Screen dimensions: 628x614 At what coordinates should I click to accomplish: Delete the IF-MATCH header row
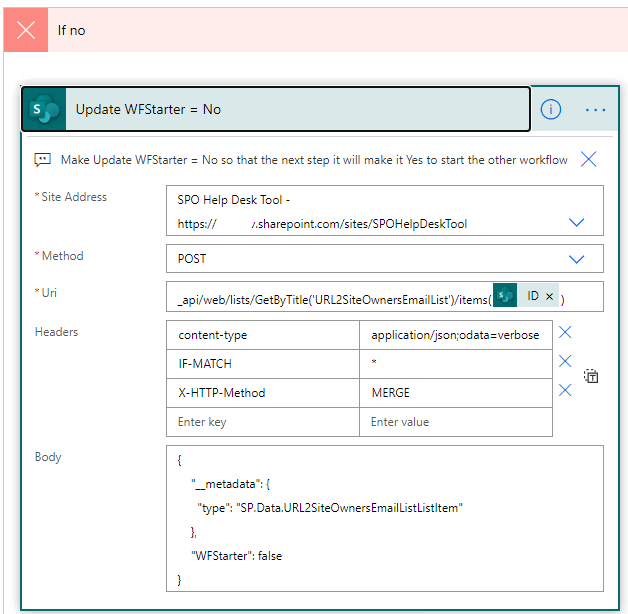[x=565, y=362]
